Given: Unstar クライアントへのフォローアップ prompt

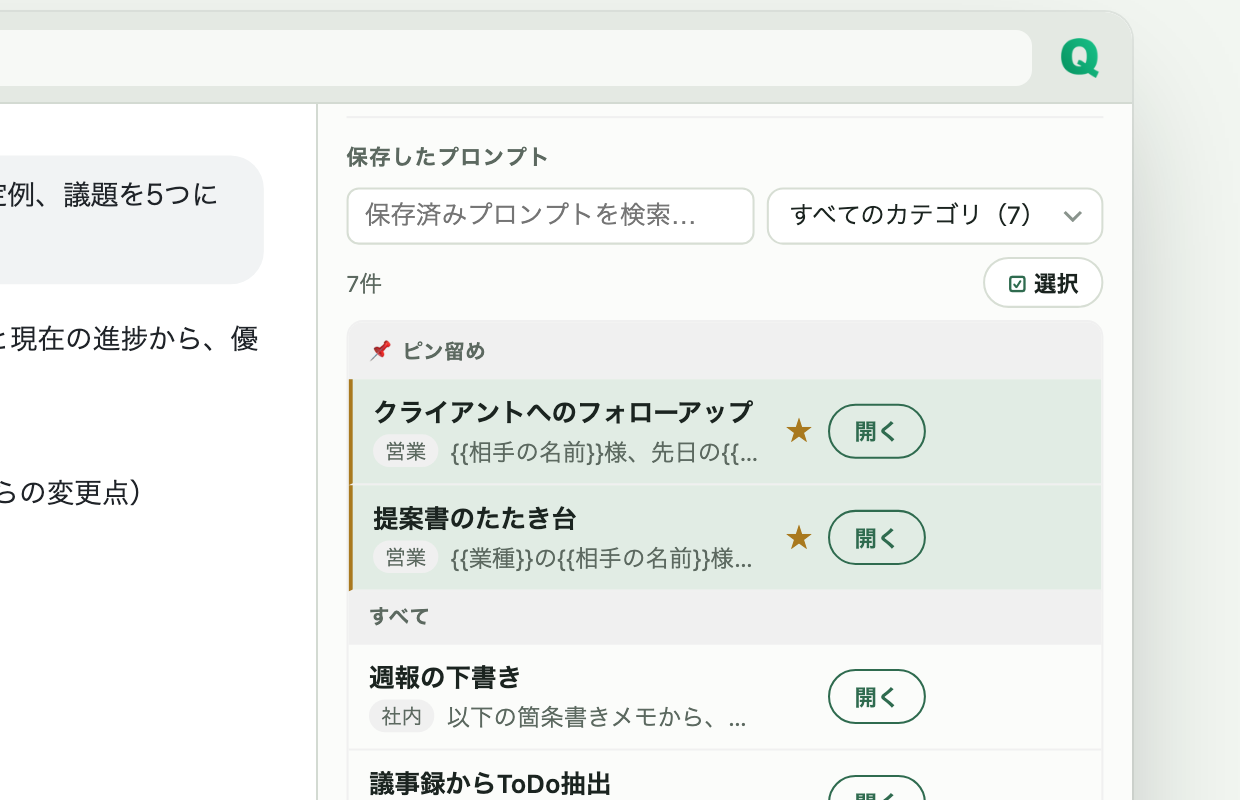Looking at the screenshot, I should (x=798, y=431).
